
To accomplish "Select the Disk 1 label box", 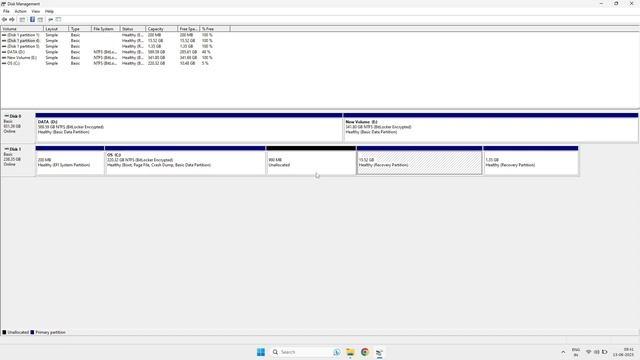I will (18, 161).
